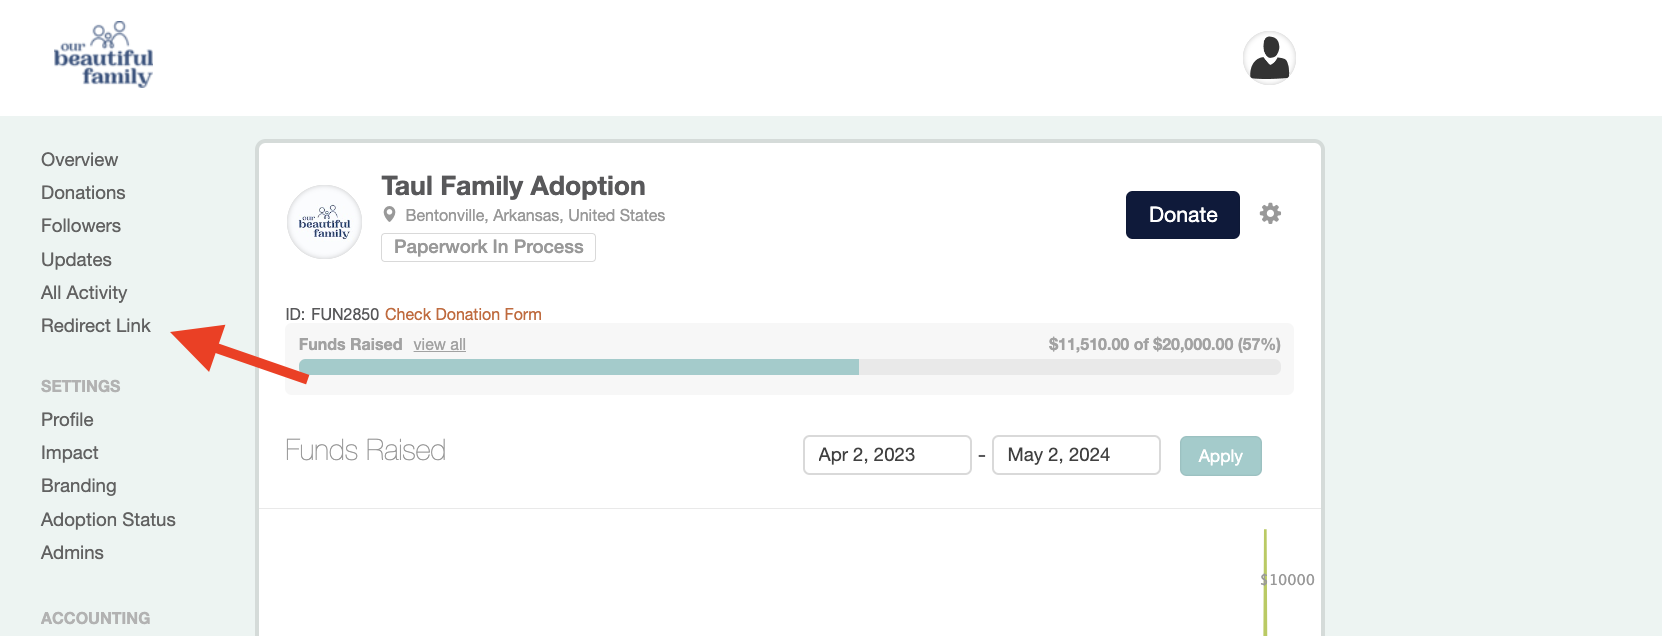Click the Donate button
The image size is (1662, 636).
tap(1182, 215)
